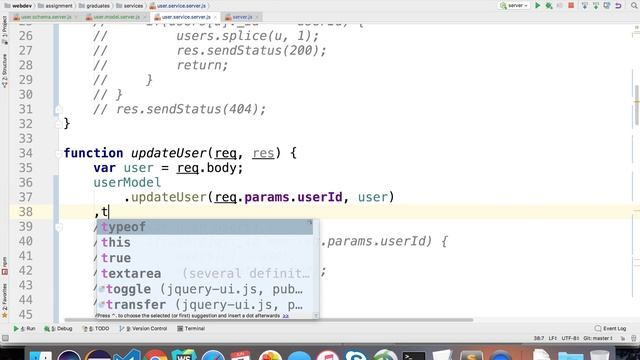Screen dimensions: 640x360
Task: Open Skype from the Dock
Action: pos(356,356)
